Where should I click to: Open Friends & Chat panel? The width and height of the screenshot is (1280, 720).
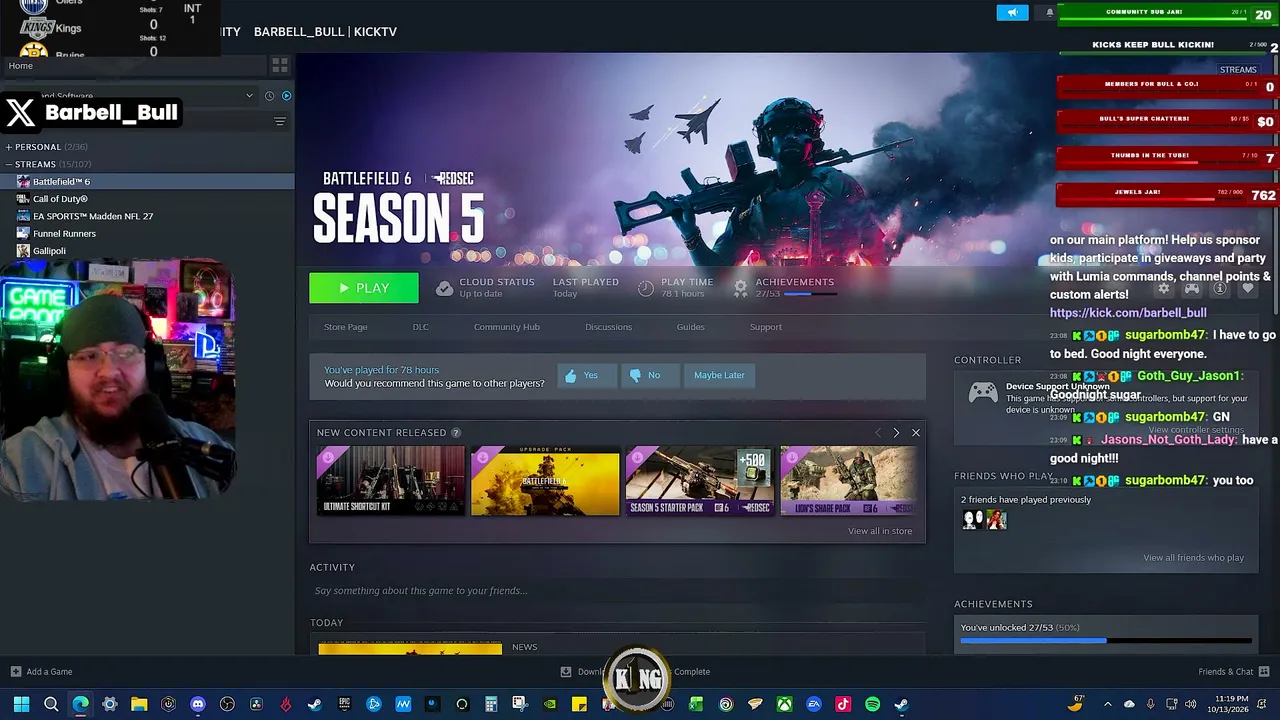[x=1234, y=671]
